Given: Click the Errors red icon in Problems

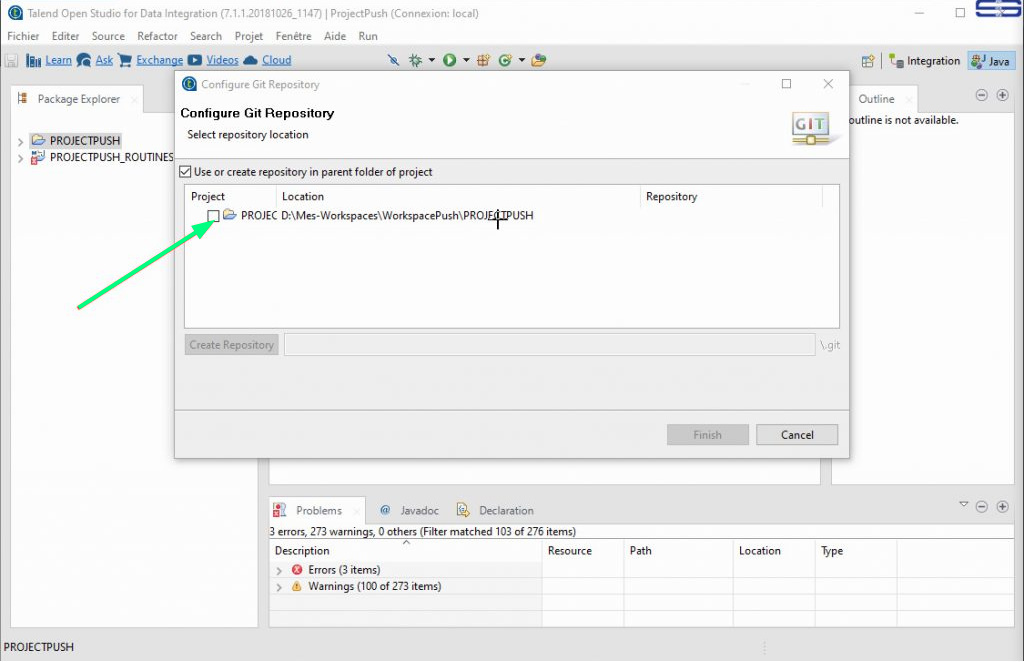Looking at the screenshot, I should [x=296, y=570].
